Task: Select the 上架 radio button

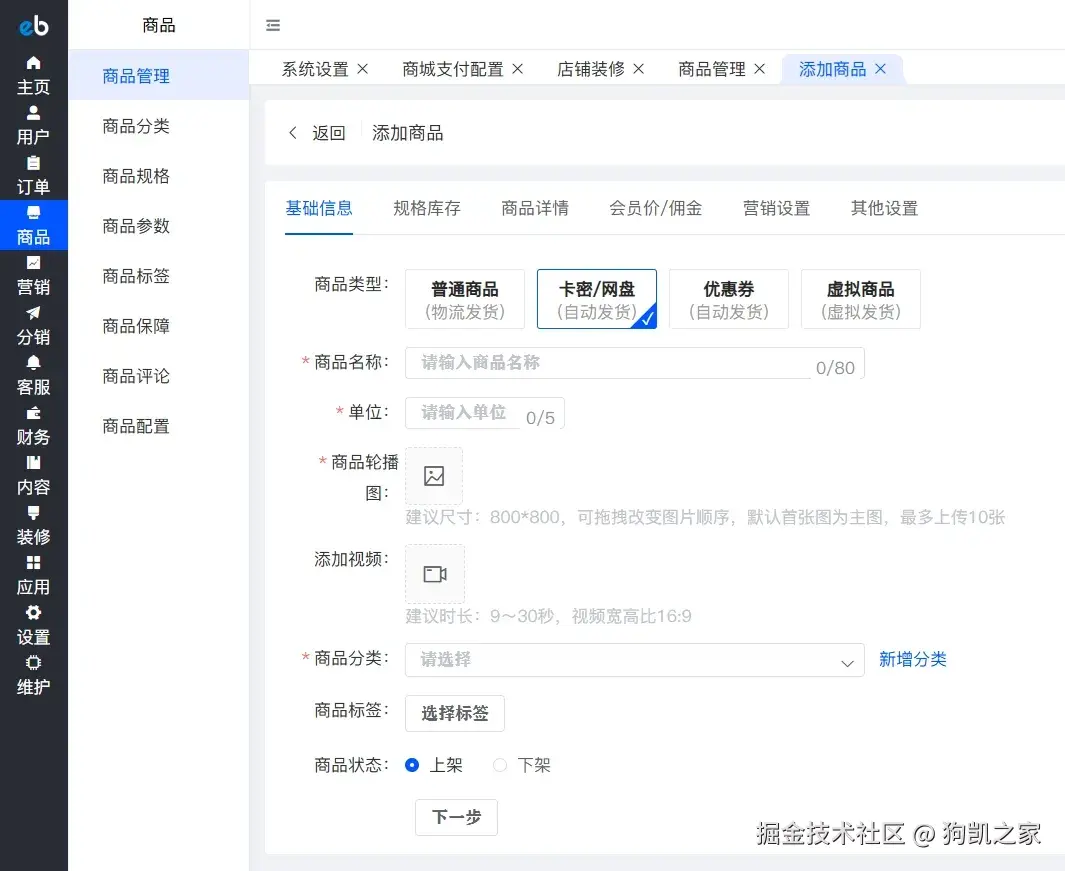Action: tap(411, 764)
